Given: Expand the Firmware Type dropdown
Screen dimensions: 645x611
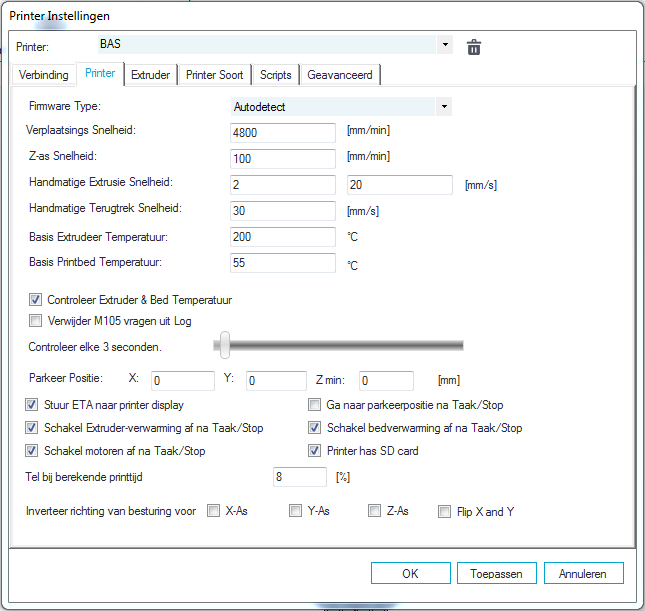Looking at the screenshot, I should coord(444,107).
